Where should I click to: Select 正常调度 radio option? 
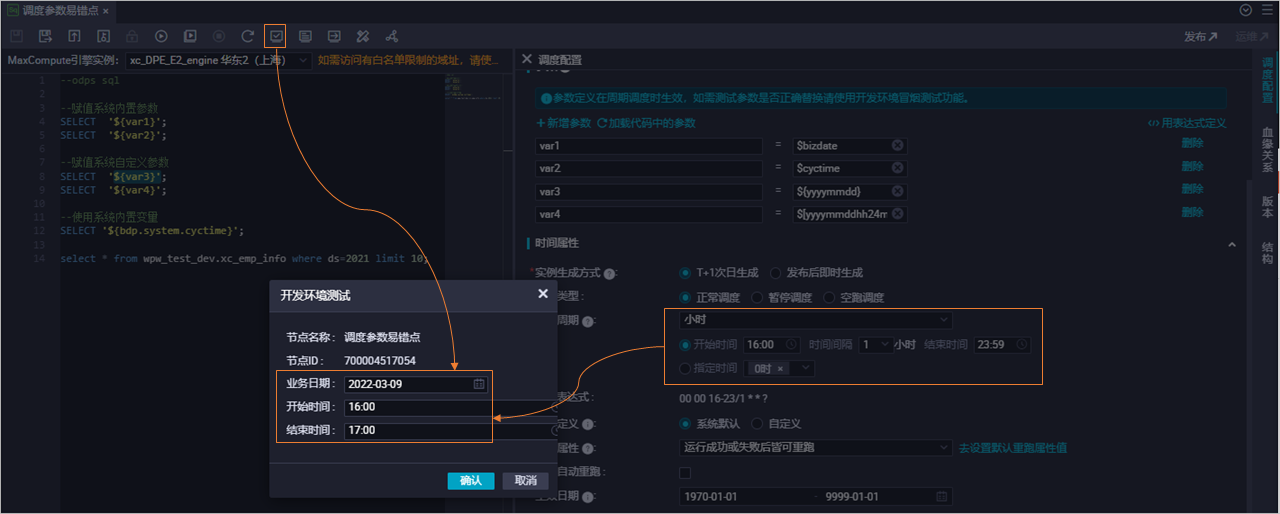click(x=685, y=297)
